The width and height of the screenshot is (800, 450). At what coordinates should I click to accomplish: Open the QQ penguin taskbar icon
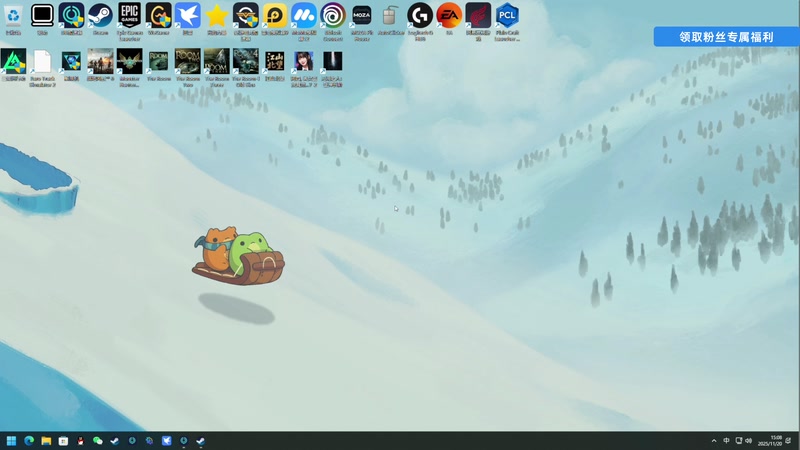click(81, 441)
